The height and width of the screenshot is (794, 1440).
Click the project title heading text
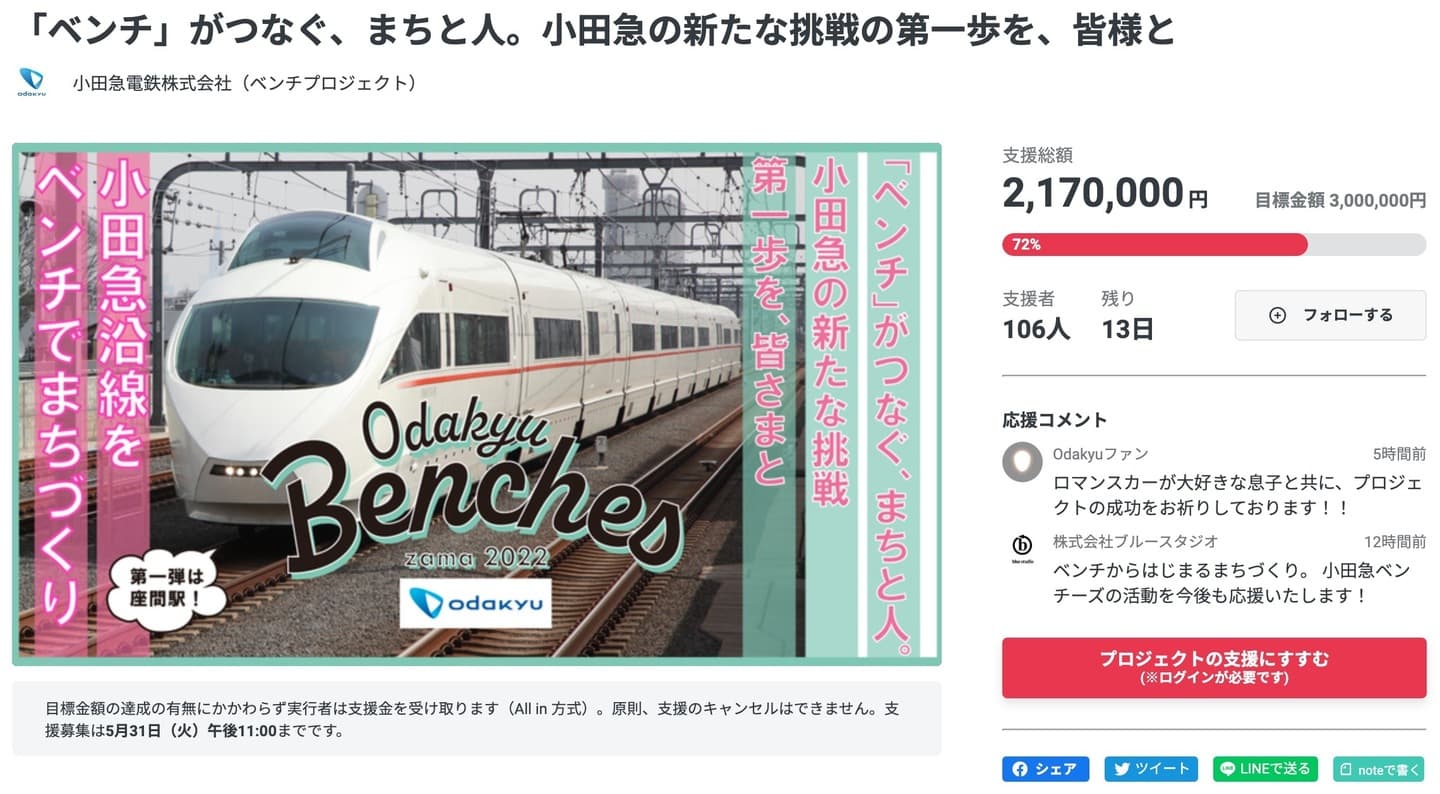(598, 30)
